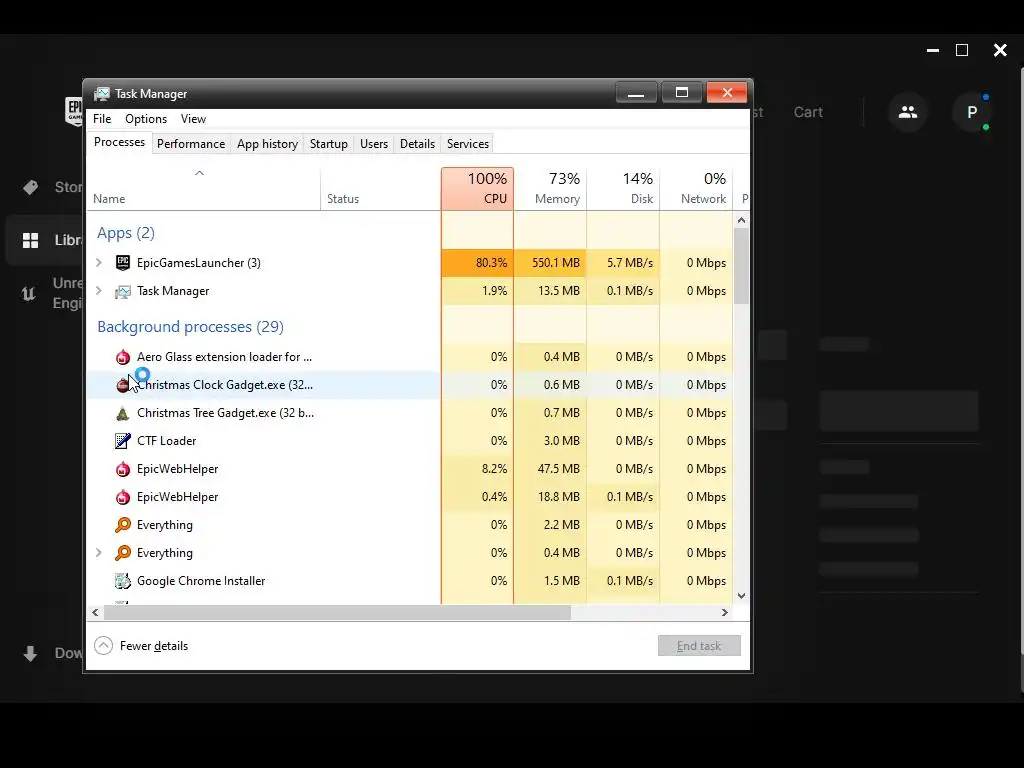The image size is (1024, 768).
Task: Click the expandable Everything process icon
Action: (123, 552)
